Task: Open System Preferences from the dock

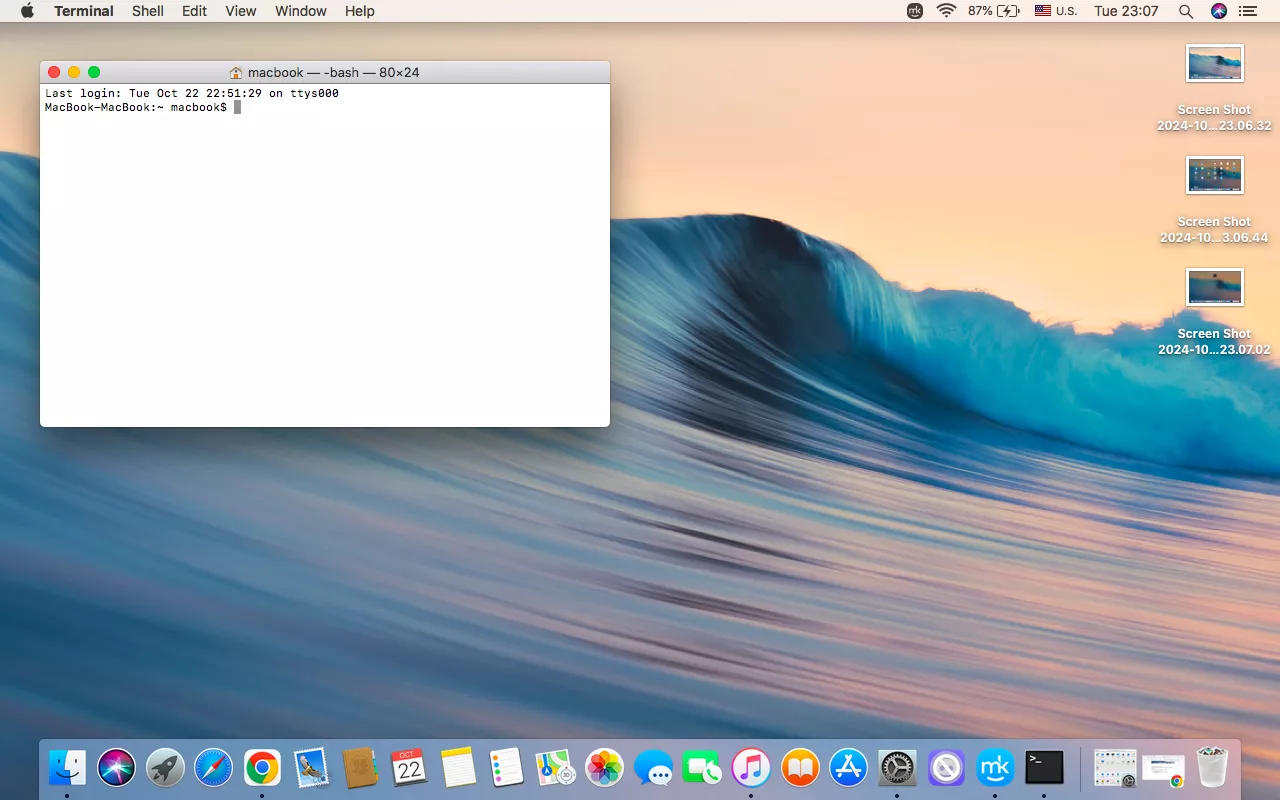Action: point(897,768)
